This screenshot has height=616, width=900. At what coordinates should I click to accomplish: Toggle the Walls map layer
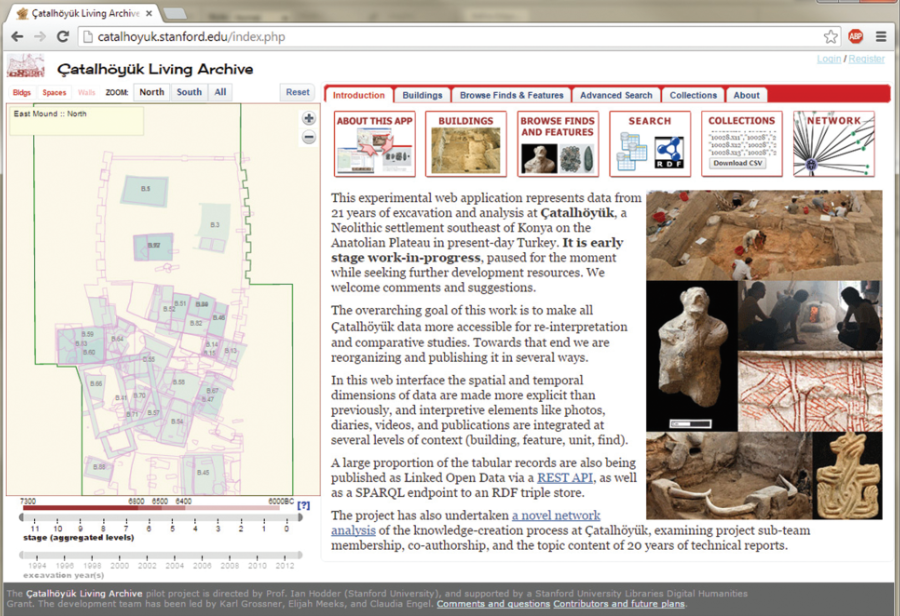click(x=87, y=93)
